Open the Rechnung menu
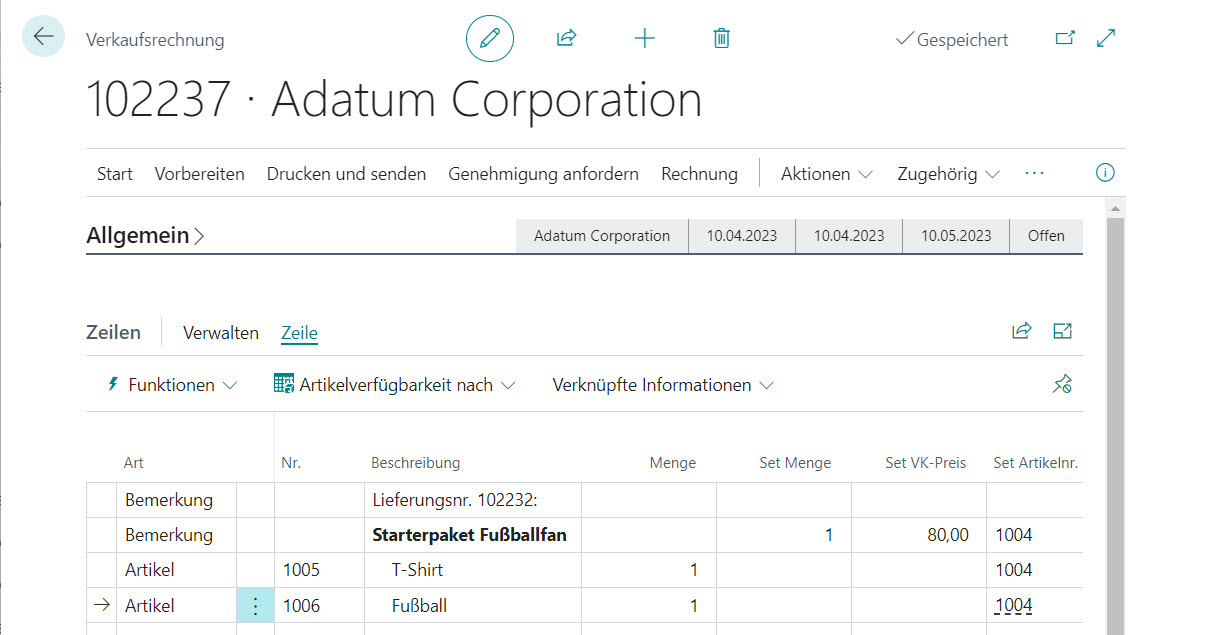This screenshot has width=1210, height=635. [x=699, y=174]
